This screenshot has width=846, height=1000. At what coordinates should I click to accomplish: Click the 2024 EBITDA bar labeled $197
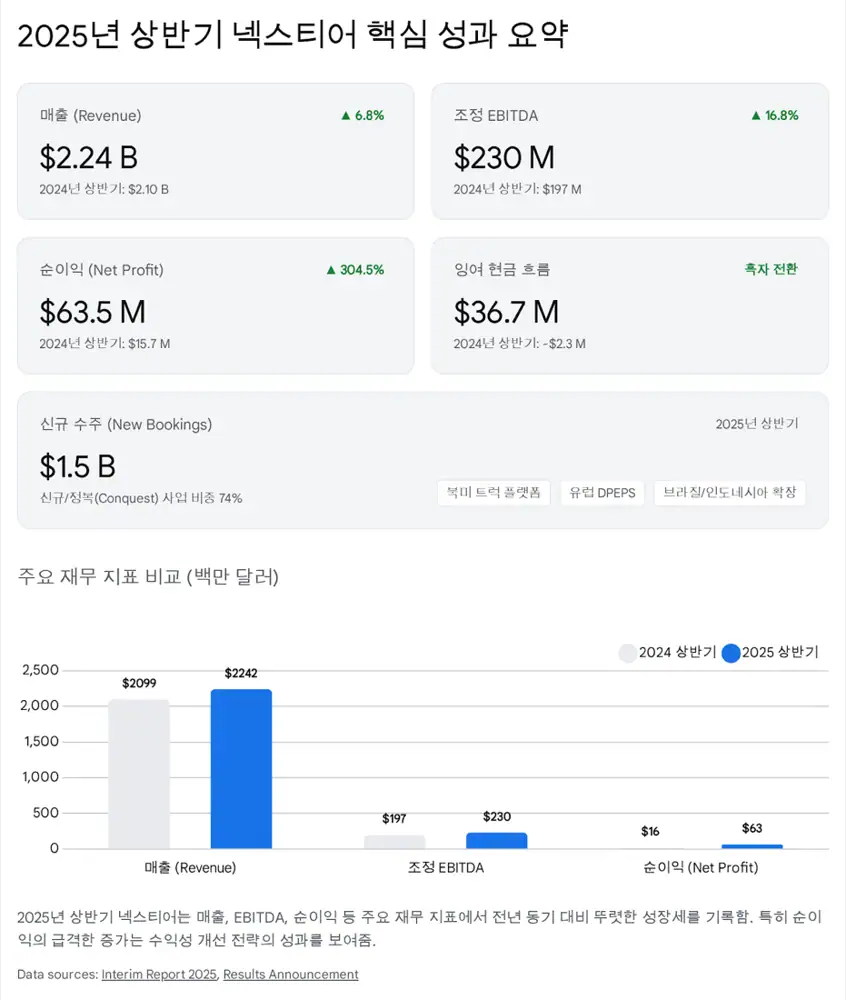(395, 842)
